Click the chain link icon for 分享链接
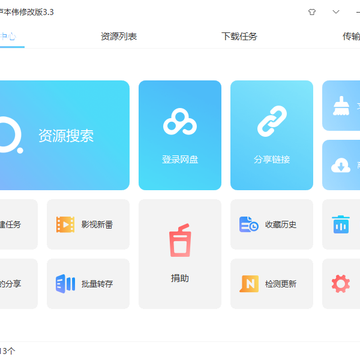The width and height of the screenshot is (360, 360). pyautogui.click(x=272, y=121)
